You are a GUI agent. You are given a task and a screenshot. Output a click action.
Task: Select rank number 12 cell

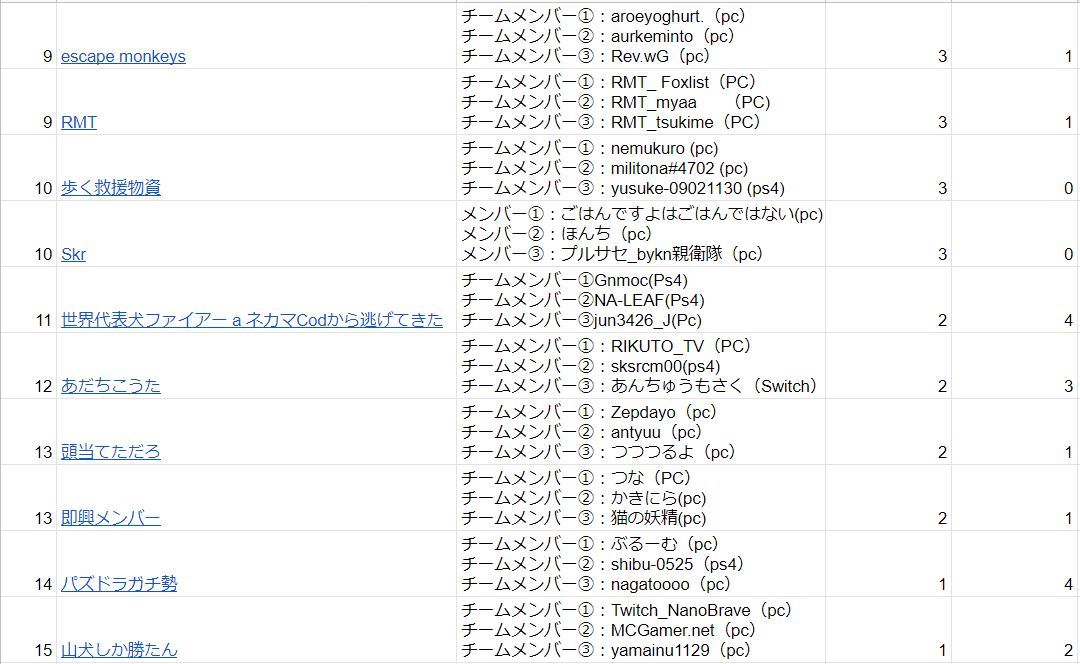coord(28,366)
